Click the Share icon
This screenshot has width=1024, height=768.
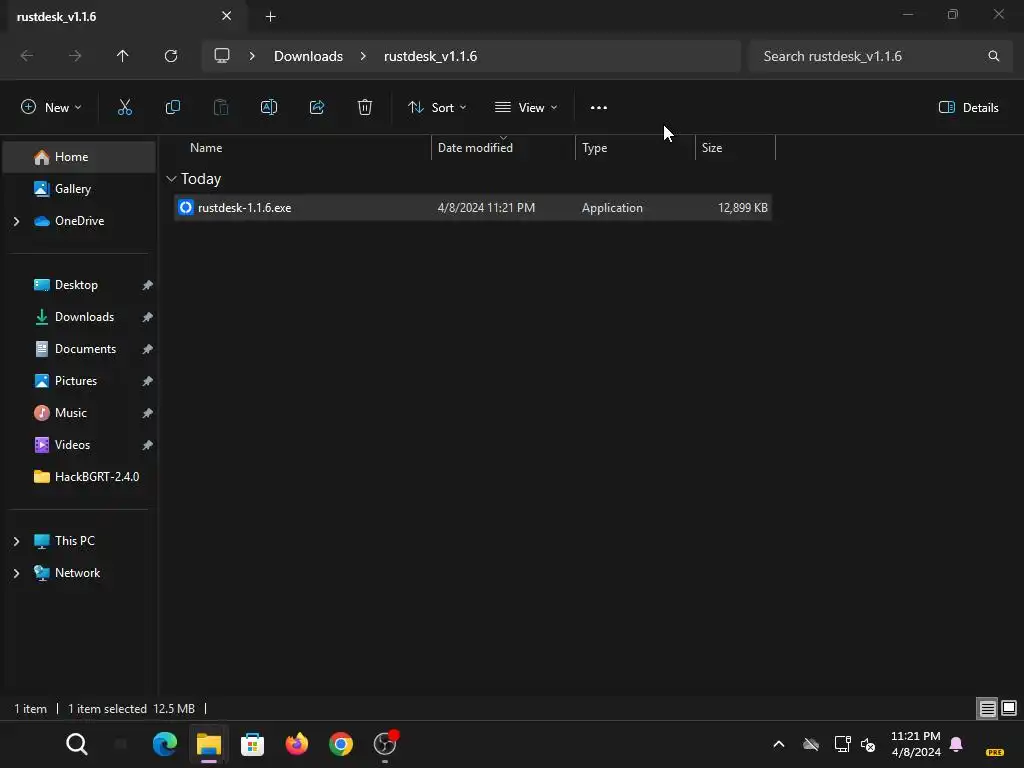coord(317,108)
